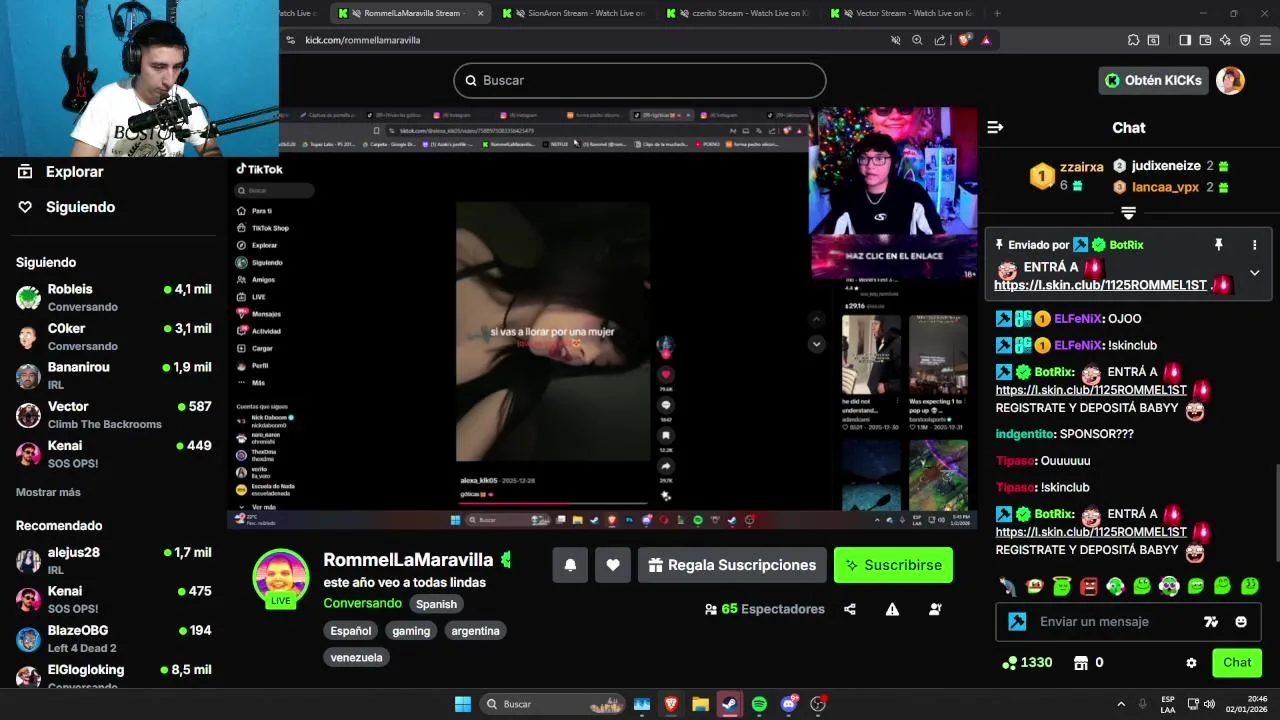Follow channel using the heart button
The image size is (1280, 720).
point(613,565)
